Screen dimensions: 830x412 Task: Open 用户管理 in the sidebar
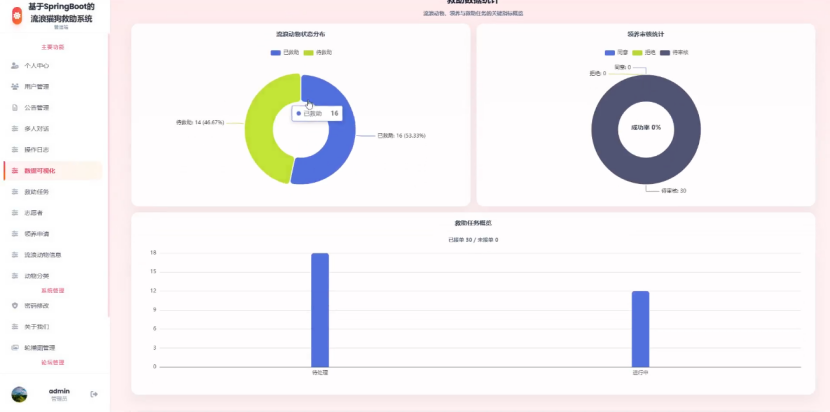click(x=53, y=86)
